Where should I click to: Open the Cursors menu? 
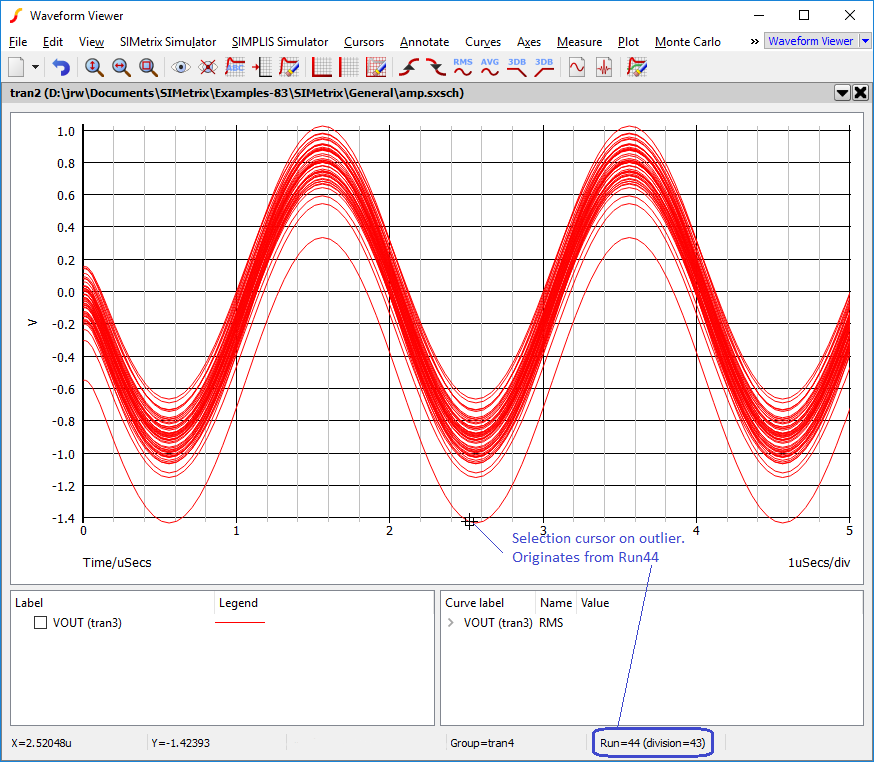coord(363,42)
